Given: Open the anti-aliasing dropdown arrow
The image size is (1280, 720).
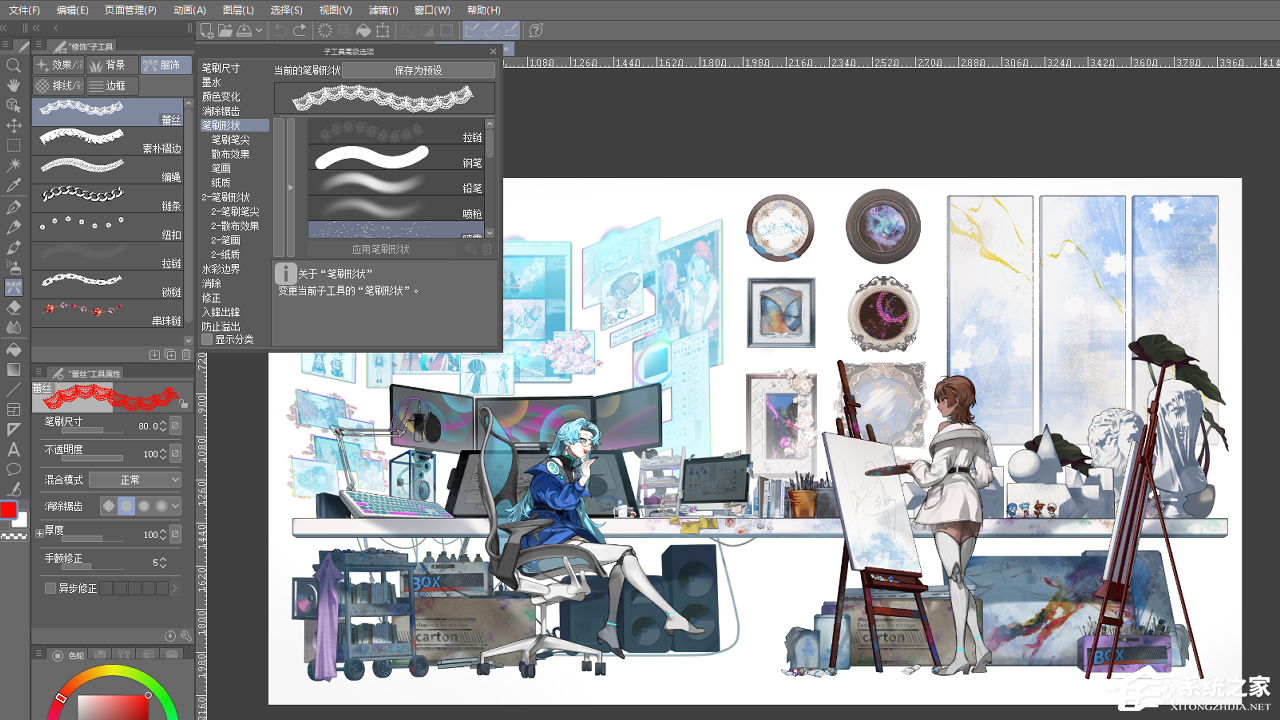Looking at the screenshot, I should [x=174, y=506].
